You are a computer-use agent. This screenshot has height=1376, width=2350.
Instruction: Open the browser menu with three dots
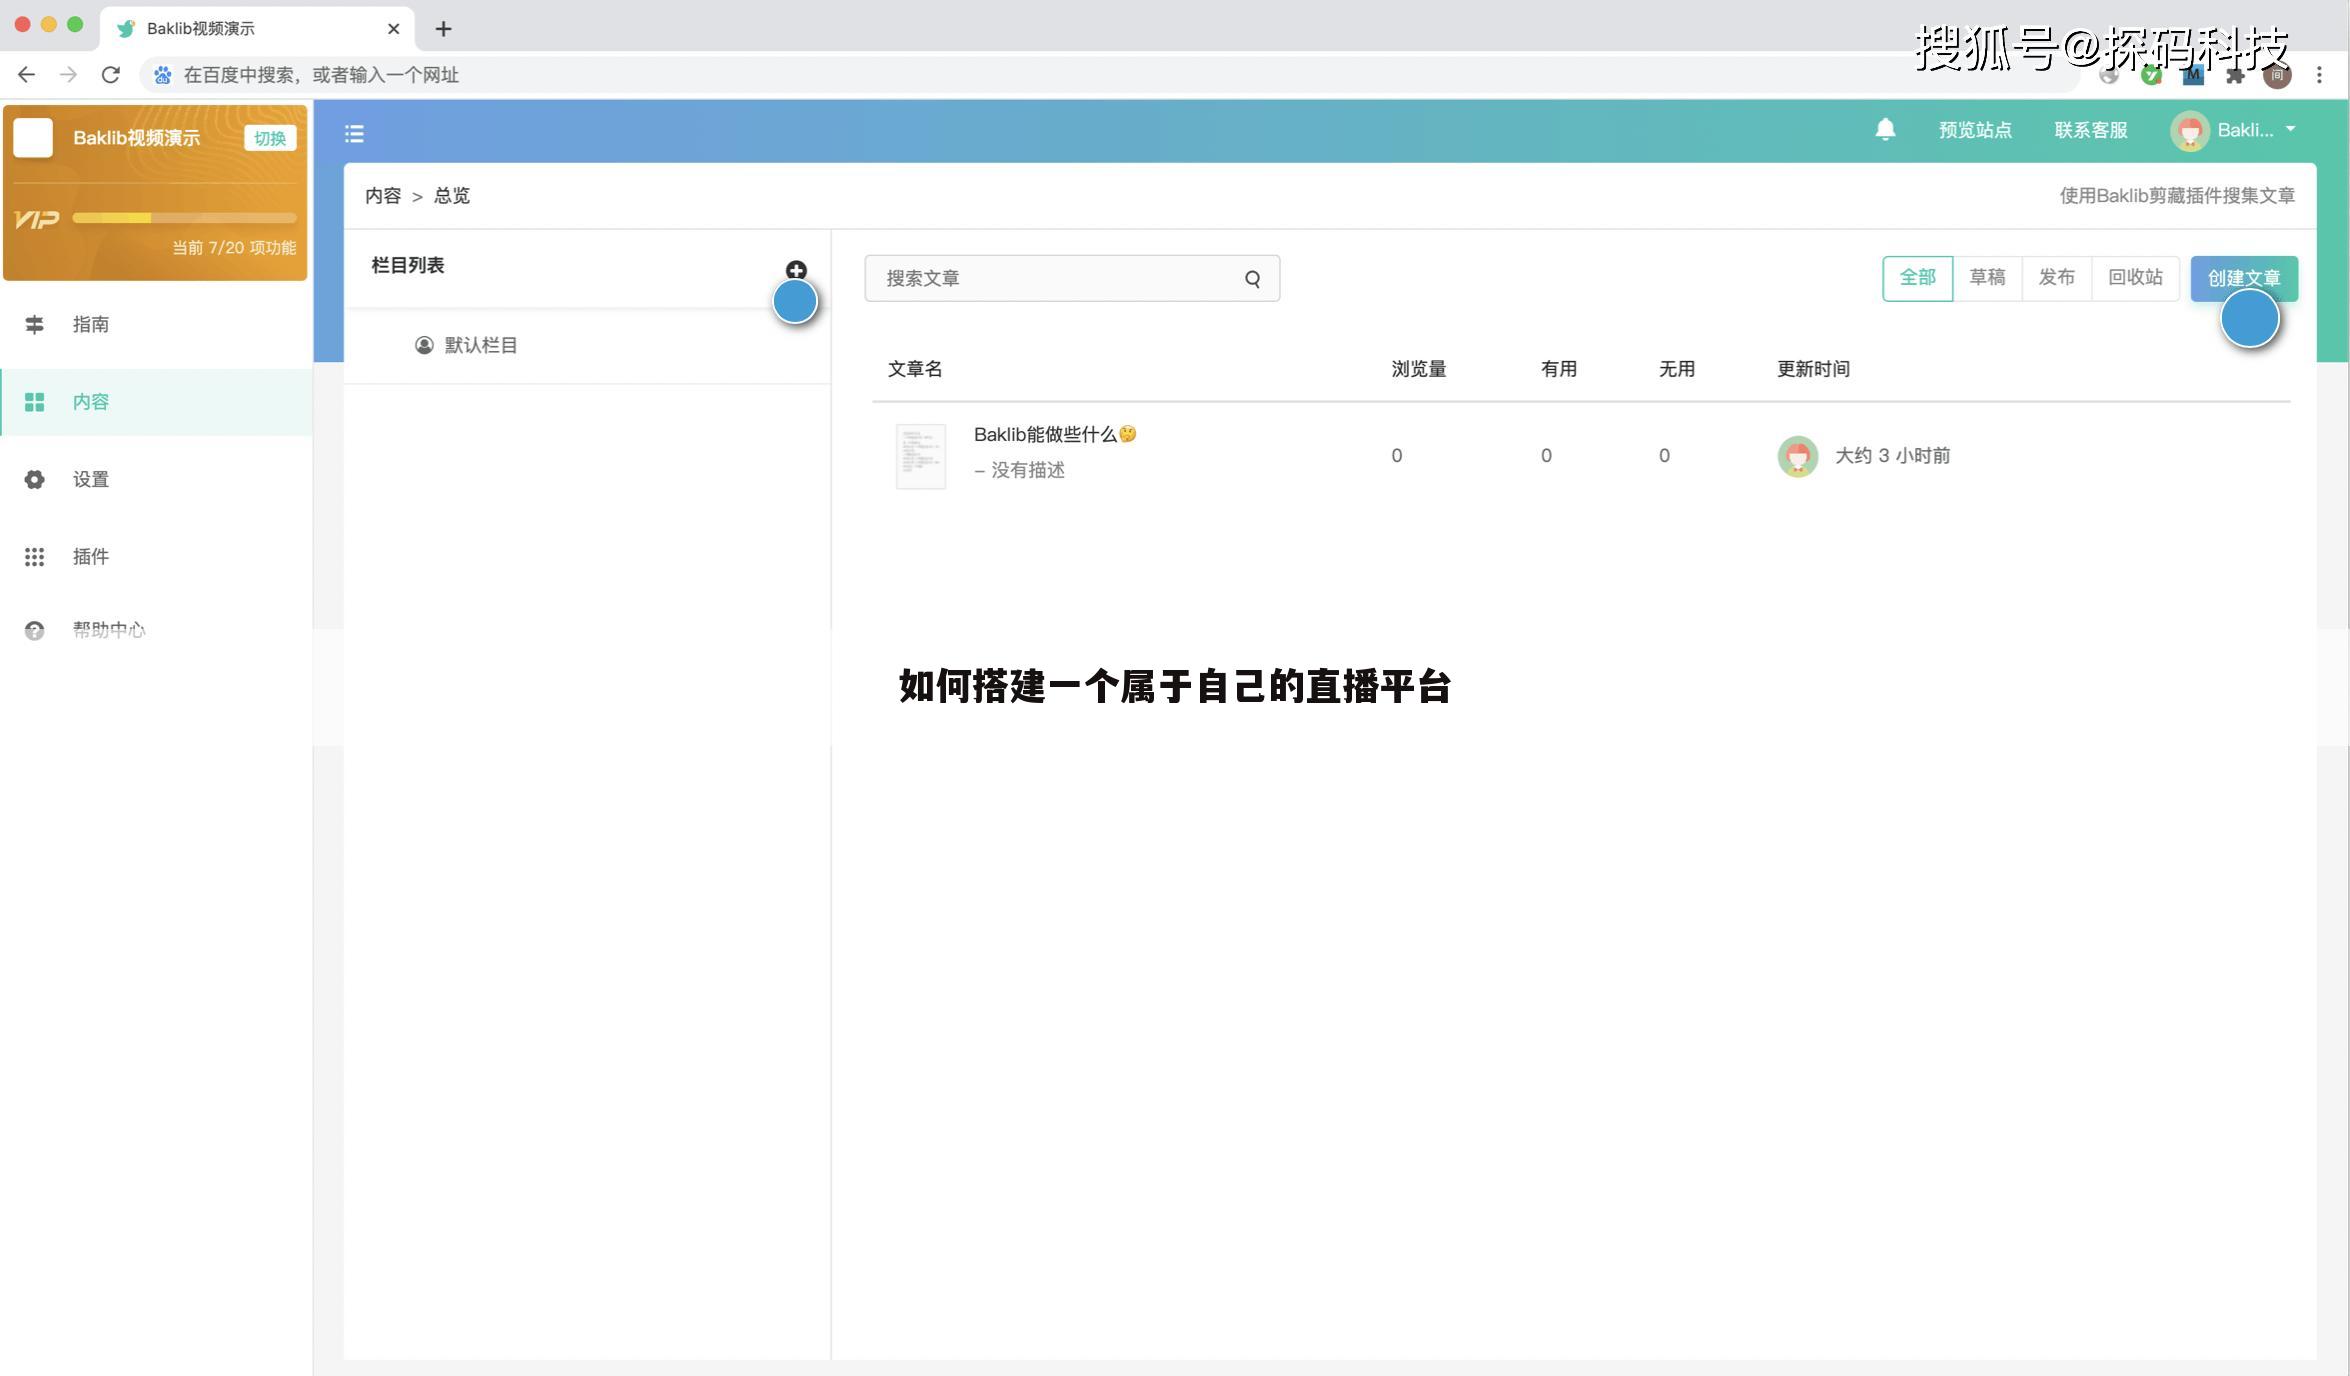click(x=2320, y=74)
